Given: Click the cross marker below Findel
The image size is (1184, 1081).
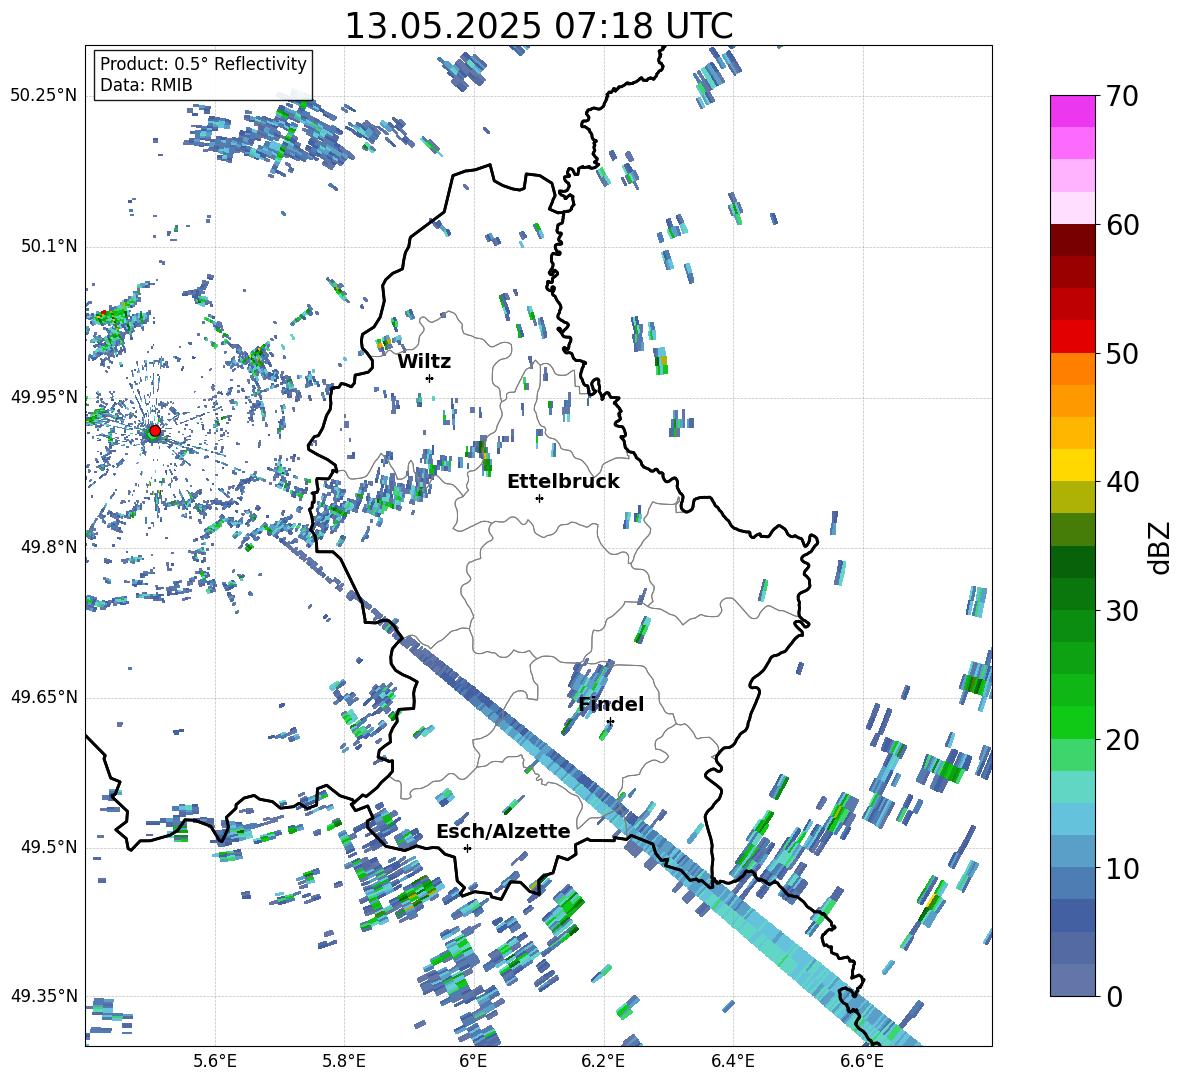Looking at the screenshot, I should click(610, 721).
